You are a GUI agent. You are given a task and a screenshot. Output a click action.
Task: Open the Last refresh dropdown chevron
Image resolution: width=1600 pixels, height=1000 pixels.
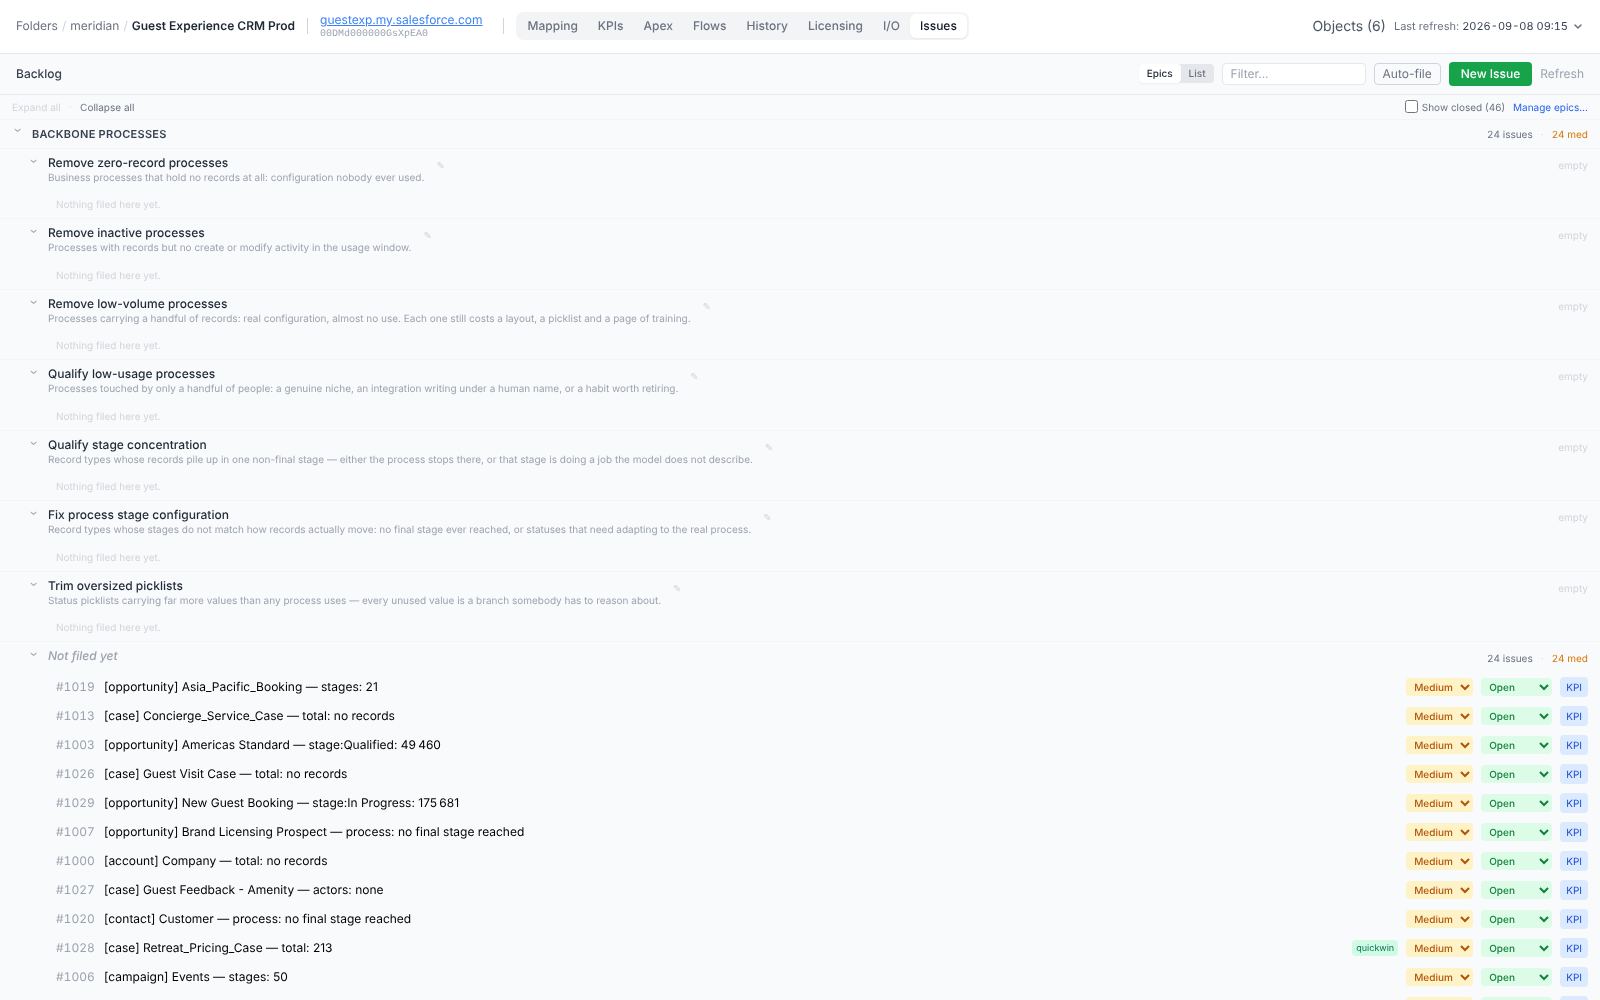click(1578, 27)
